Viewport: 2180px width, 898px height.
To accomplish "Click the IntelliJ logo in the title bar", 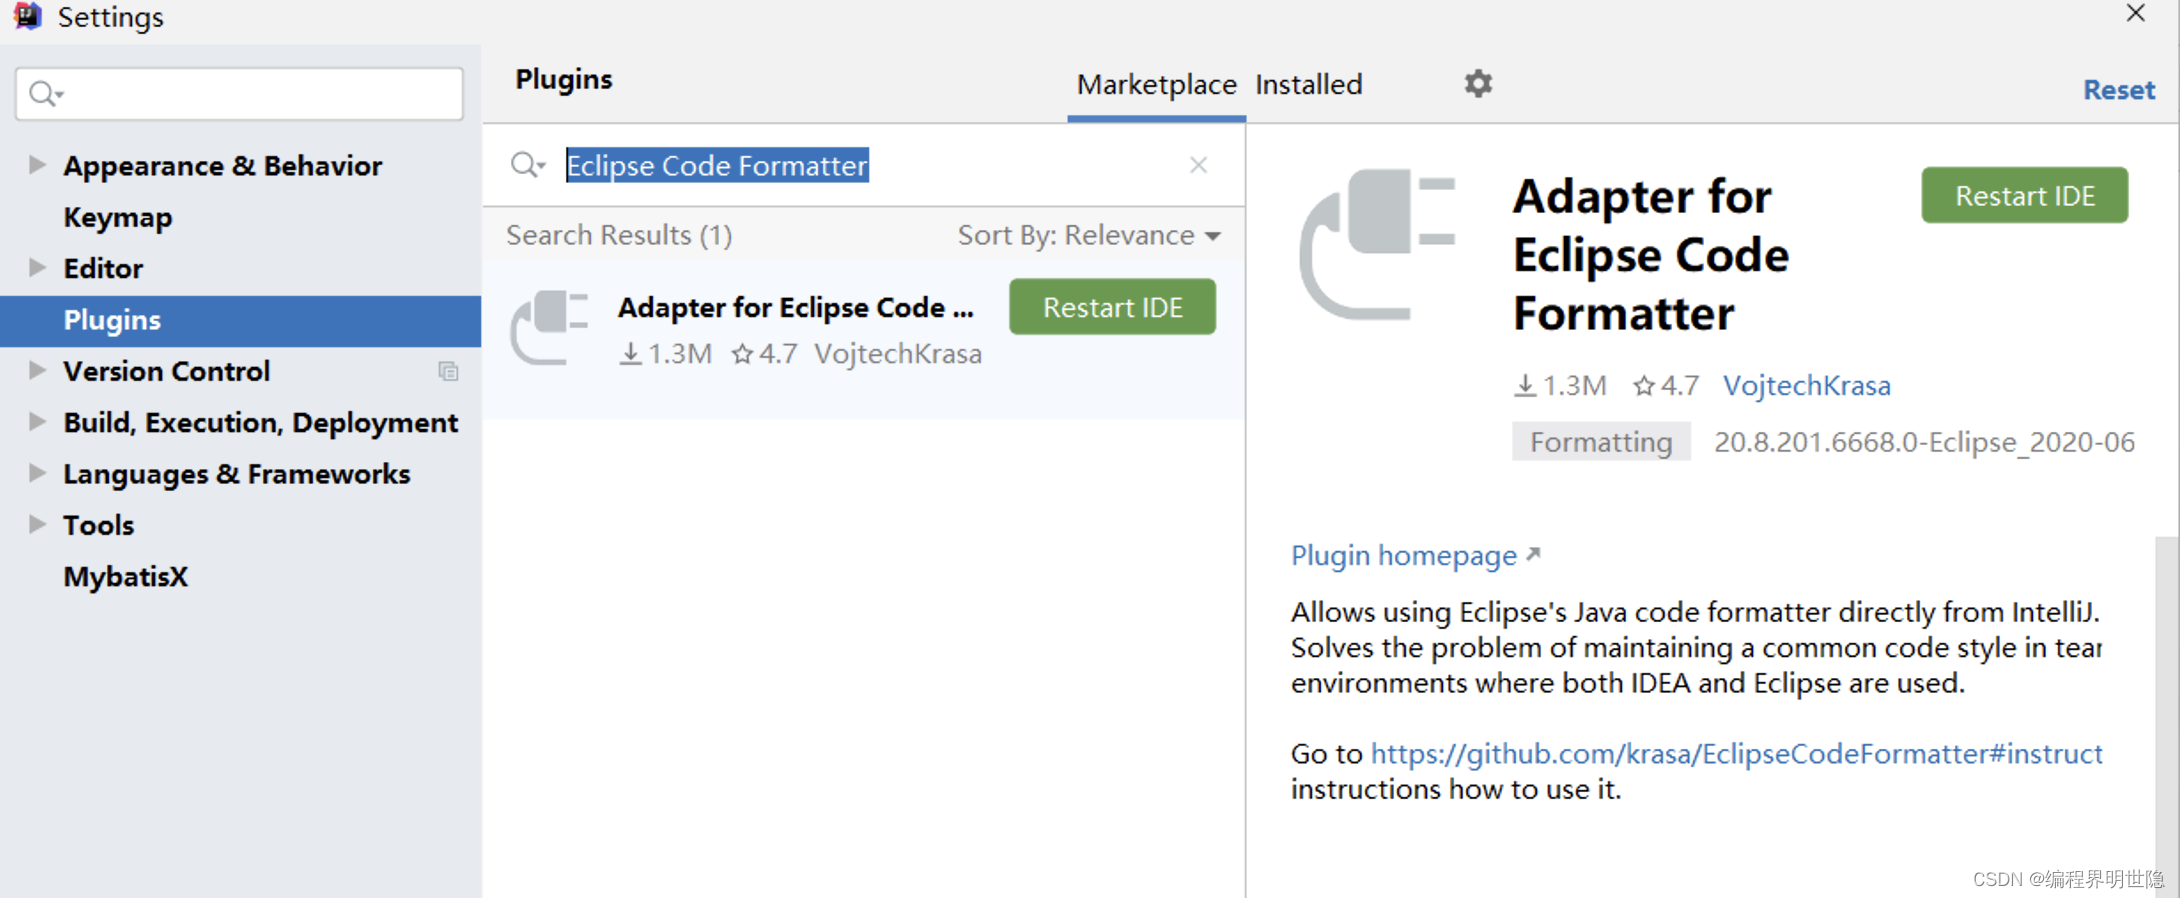I will click(x=28, y=16).
